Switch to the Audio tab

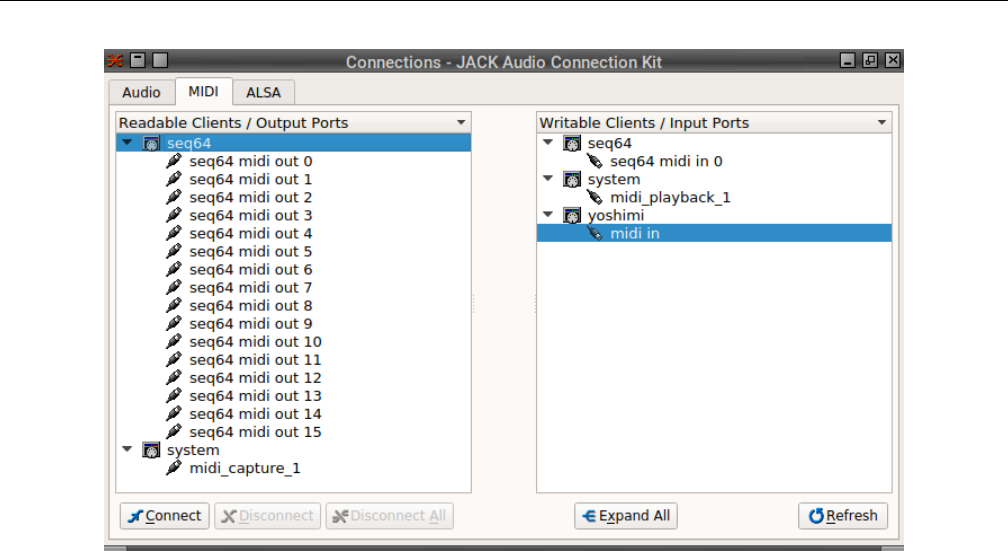[x=141, y=92]
